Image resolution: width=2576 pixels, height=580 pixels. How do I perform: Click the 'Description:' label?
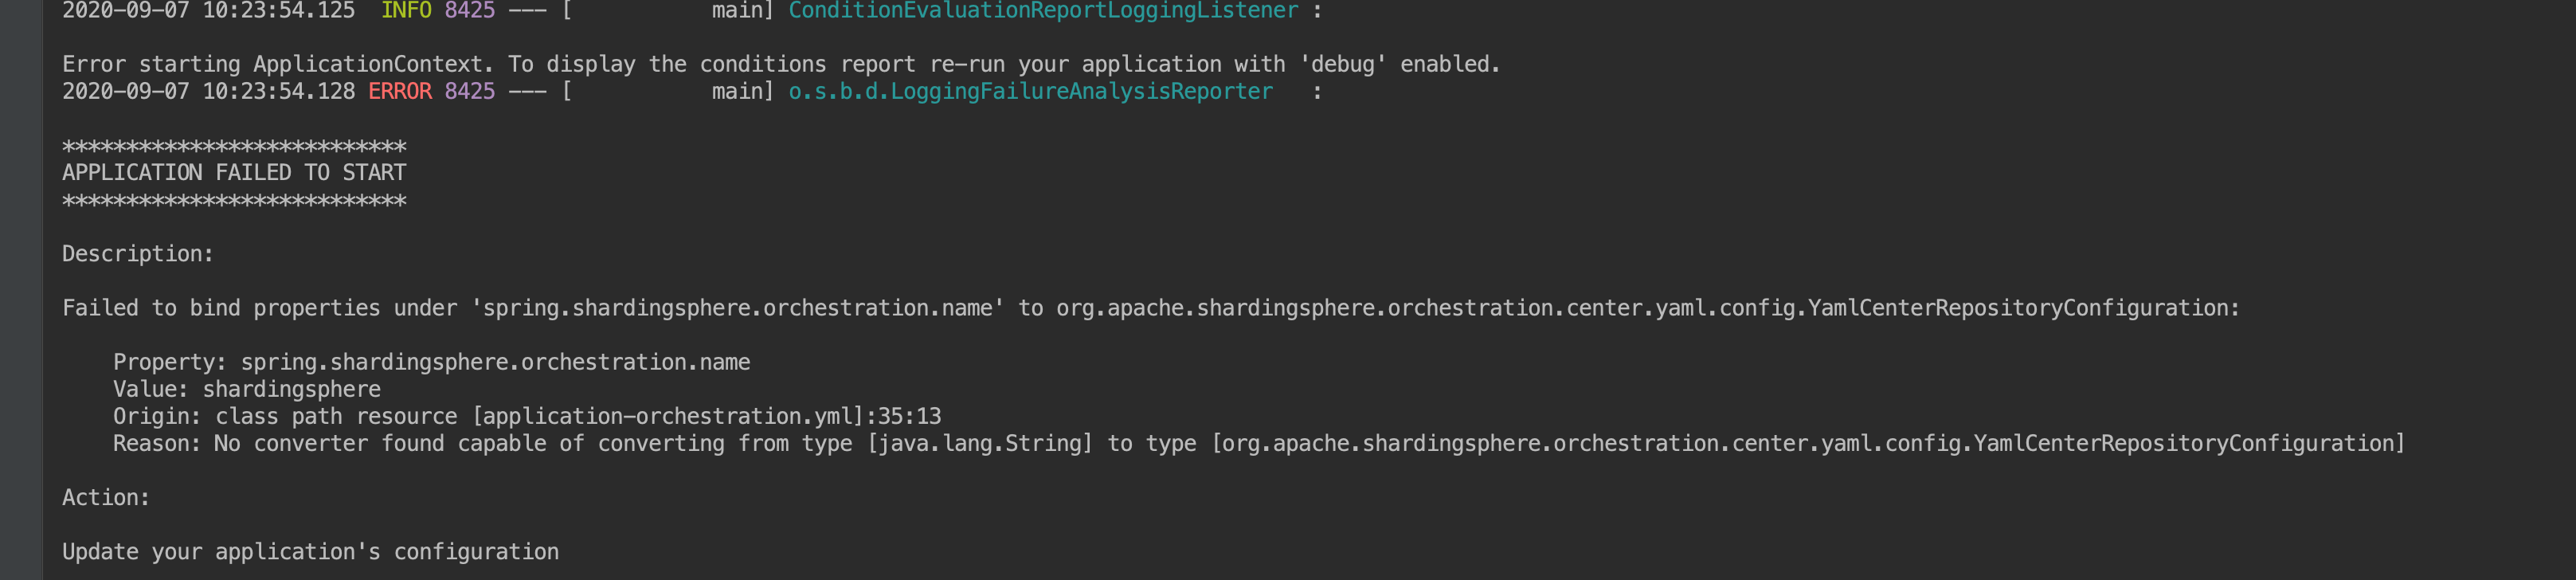[138, 254]
